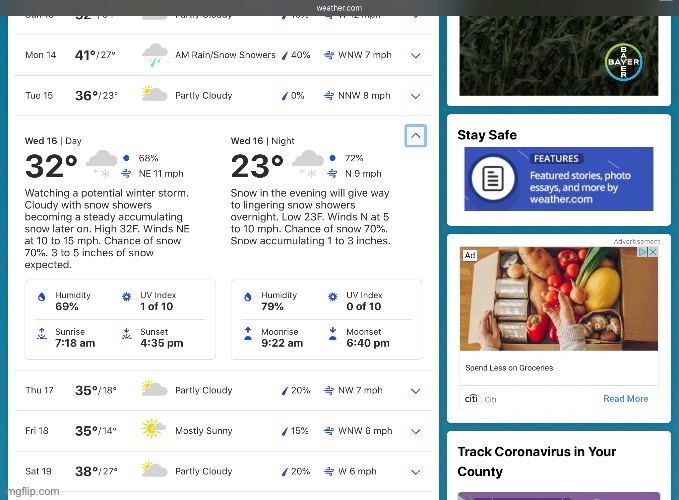
Task: Select the Moonrise time 9:22 am
Action: coord(282,343)
